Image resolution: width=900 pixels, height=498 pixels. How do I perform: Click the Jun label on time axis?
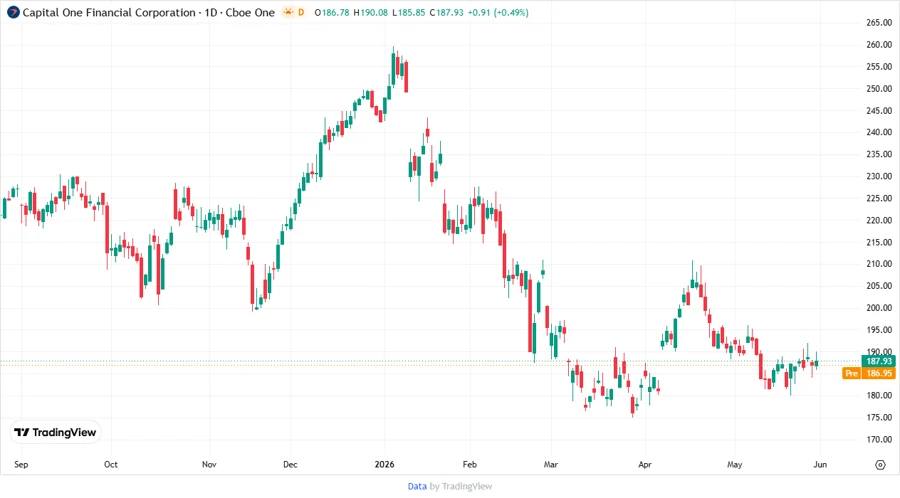pyautogui.click(x=820, y=464)
